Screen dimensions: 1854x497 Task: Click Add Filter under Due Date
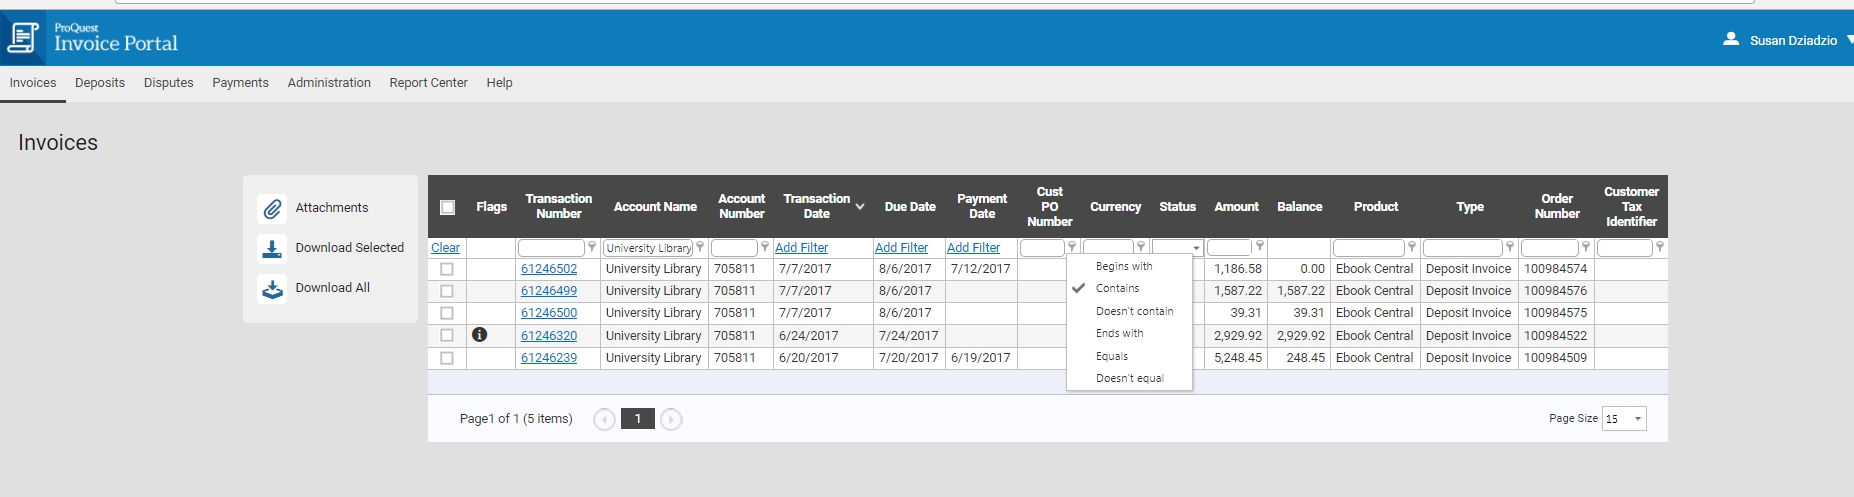click(x=901, y=248)
